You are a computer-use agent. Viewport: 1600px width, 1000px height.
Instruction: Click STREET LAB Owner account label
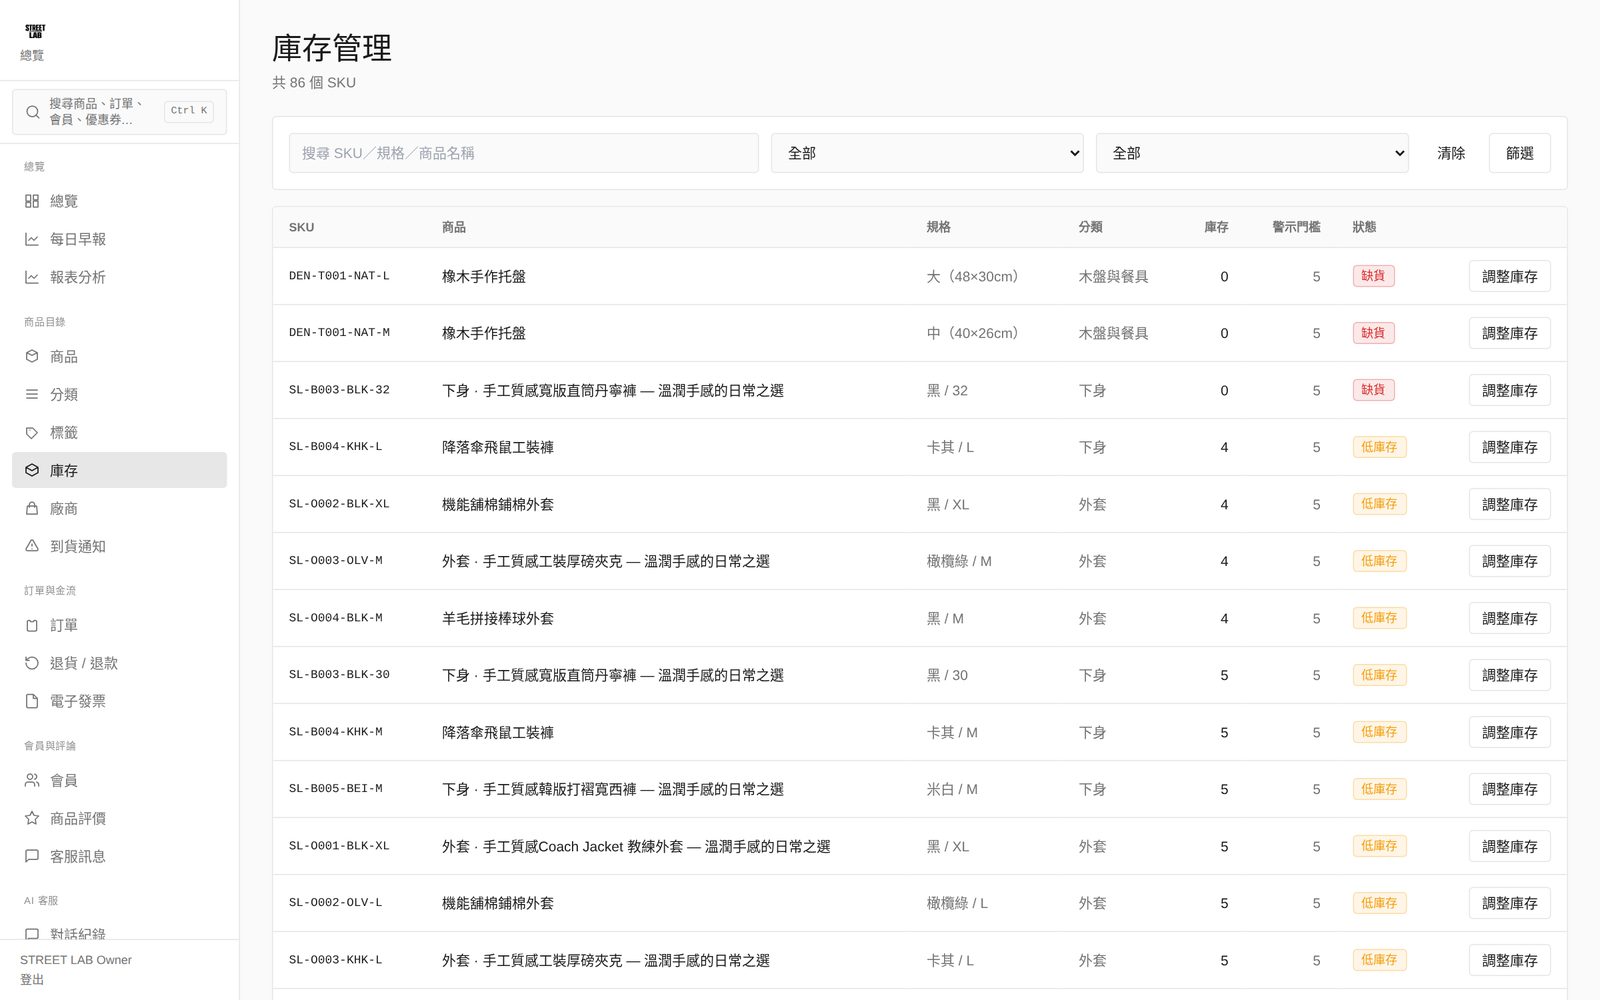pyautogui.click(x=76, y=960)
